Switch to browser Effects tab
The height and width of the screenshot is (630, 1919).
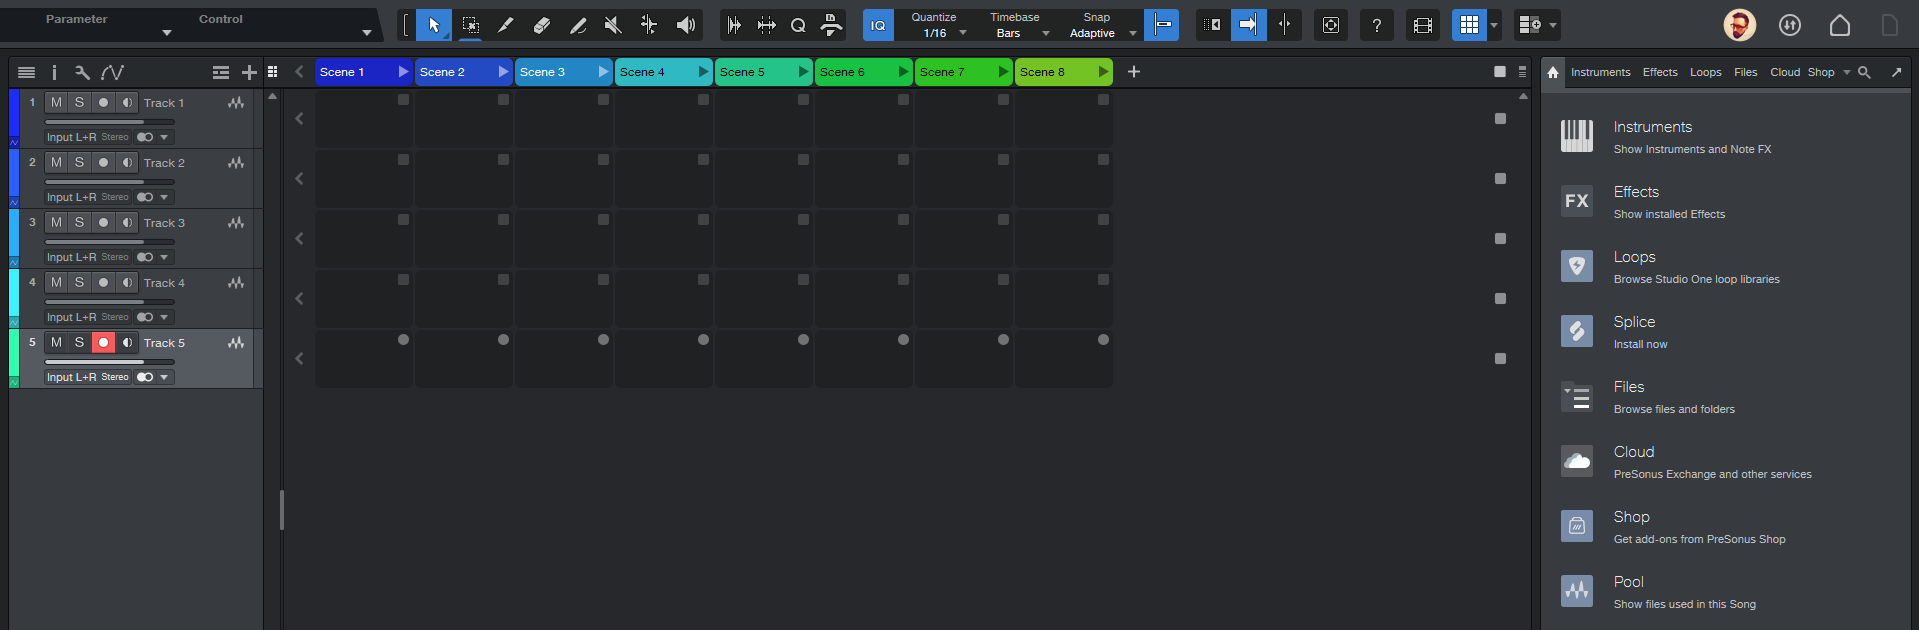pos(1660,72)
